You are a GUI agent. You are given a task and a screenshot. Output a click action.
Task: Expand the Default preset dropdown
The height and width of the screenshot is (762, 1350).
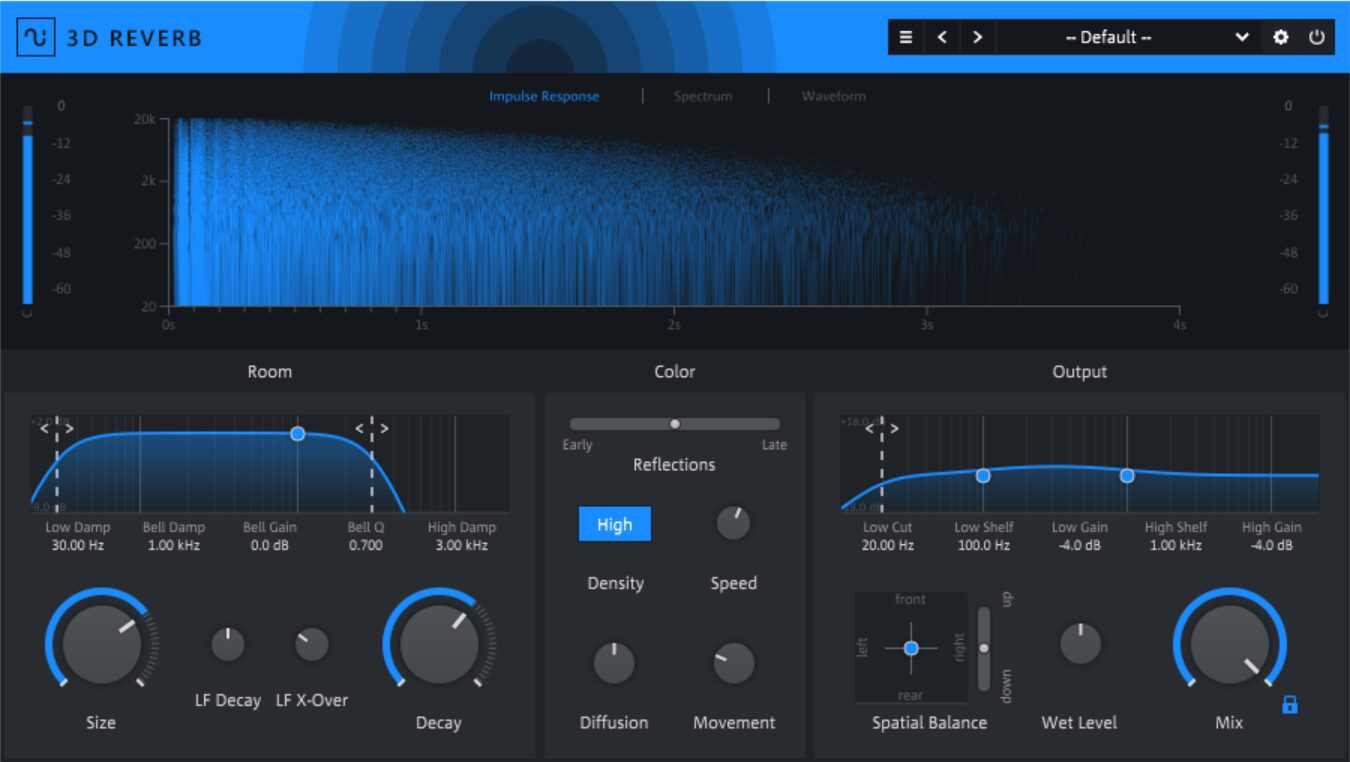tap(1241, 37)
